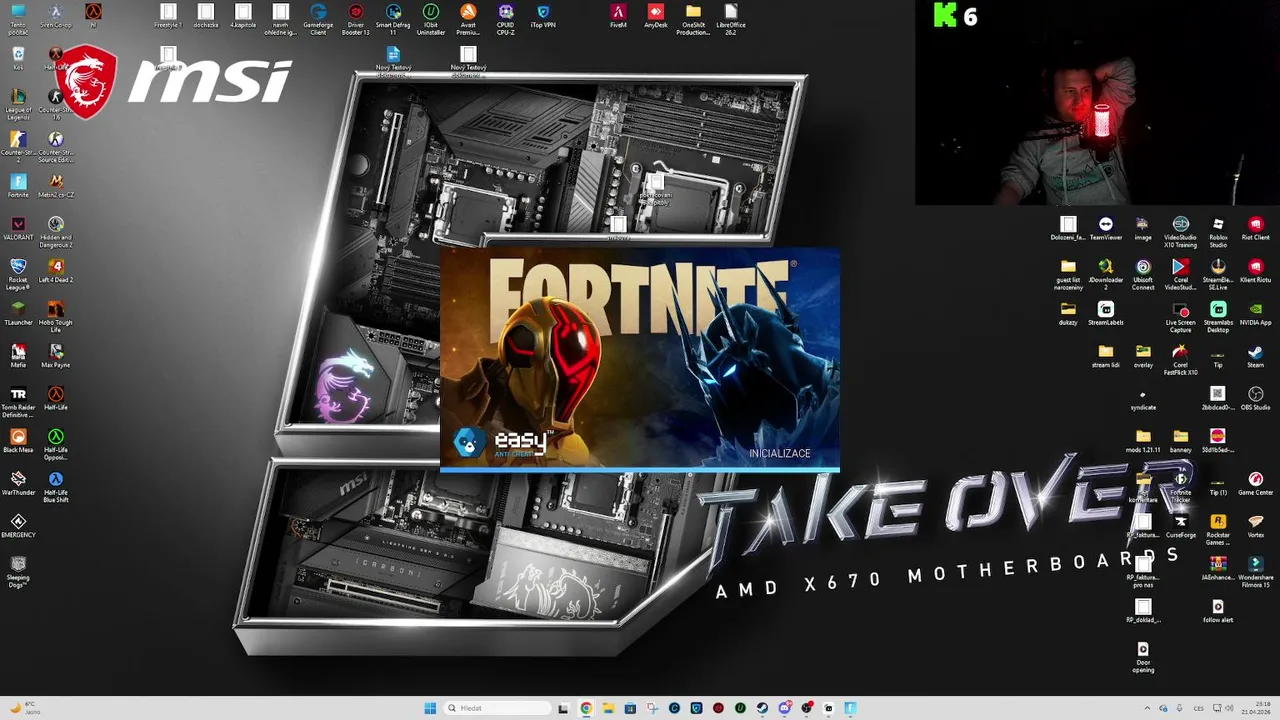Open Driver Booster 13 shortcut
1280x720 pixels.
click(356, 17)
